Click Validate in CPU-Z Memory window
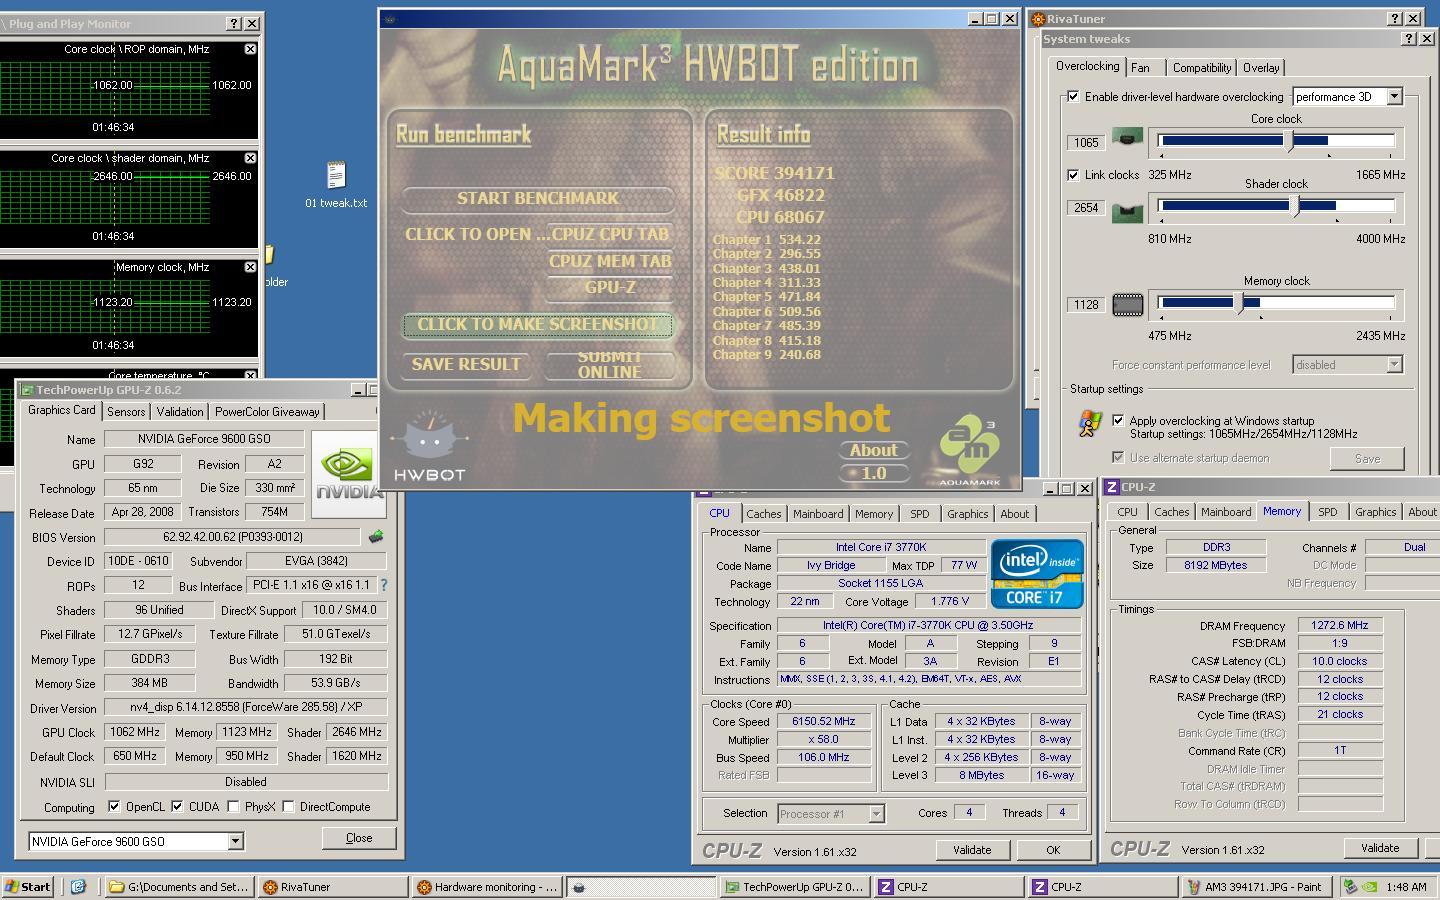The image size is (1440, 900). [1380, 848]
